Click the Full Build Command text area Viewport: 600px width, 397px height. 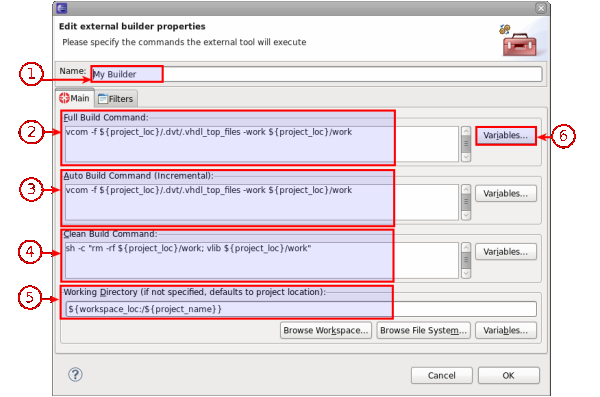(262, 144)
